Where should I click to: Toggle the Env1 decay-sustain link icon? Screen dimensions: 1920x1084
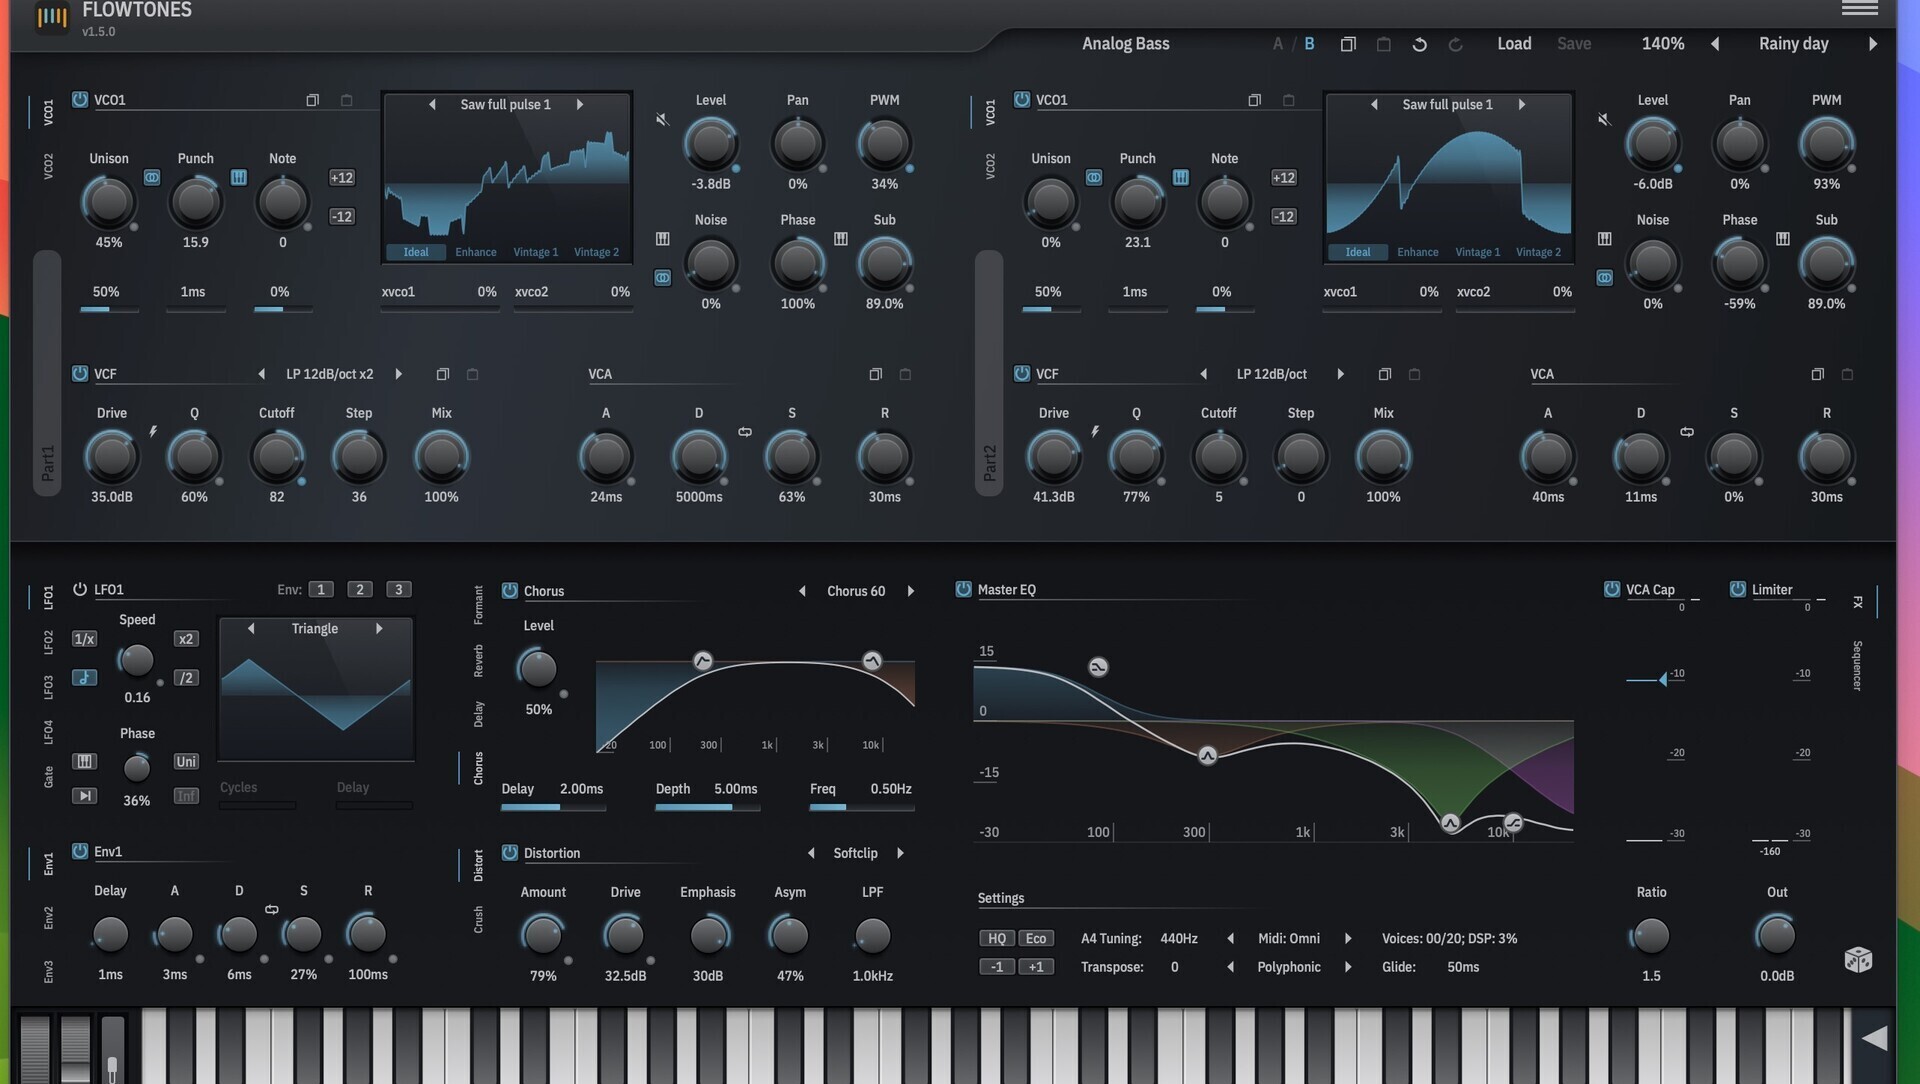(x=271, y=910)
